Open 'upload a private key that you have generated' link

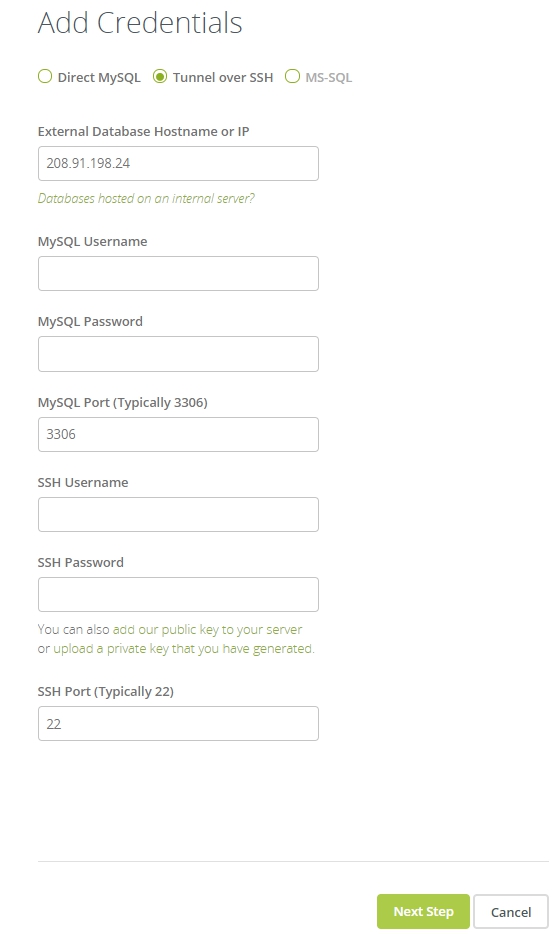point(183,649)
